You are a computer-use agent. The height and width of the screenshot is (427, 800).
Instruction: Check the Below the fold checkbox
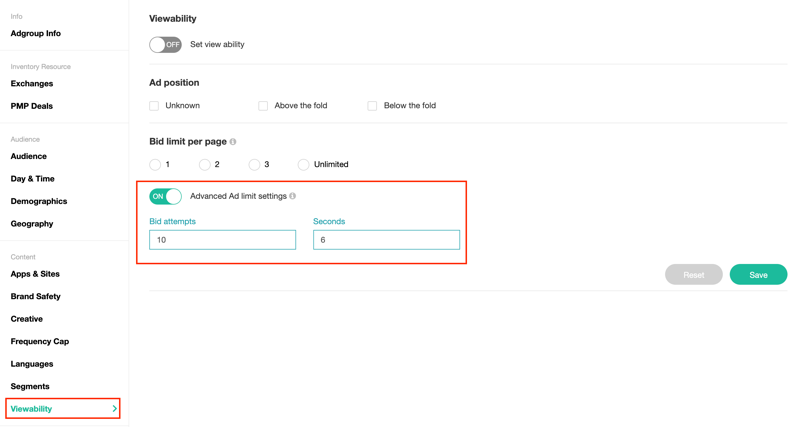[372, 106]
